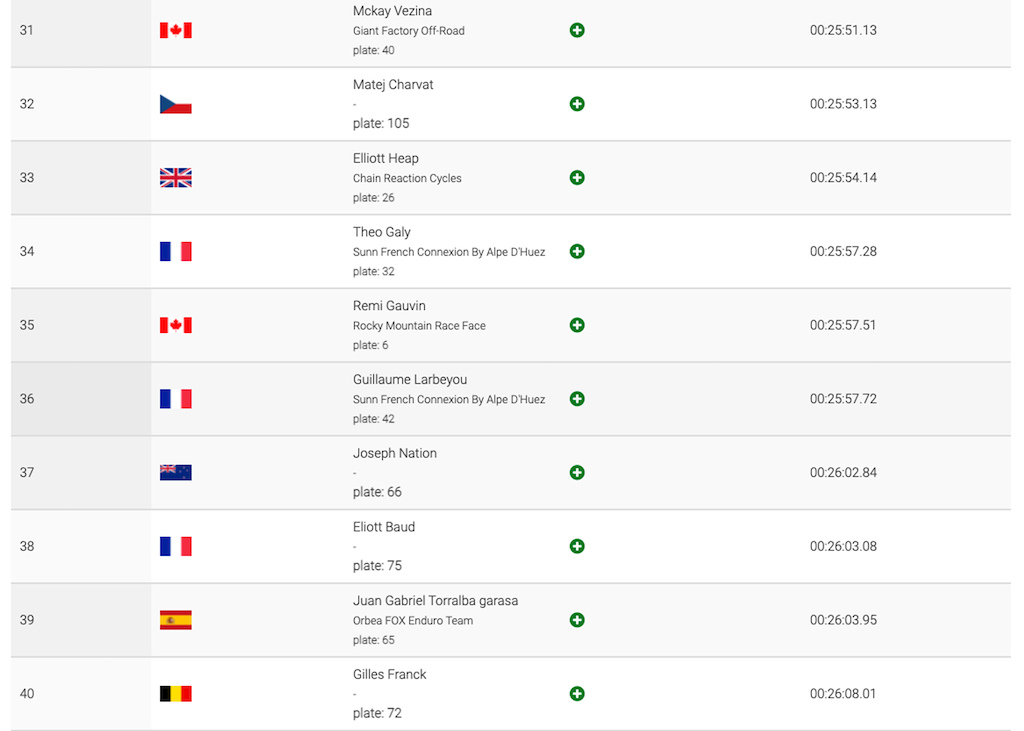The height and width of the screenshot is (731, 1024).
Task: Click the UK flag in Elliott Heap's row
Action: [176, 178]
